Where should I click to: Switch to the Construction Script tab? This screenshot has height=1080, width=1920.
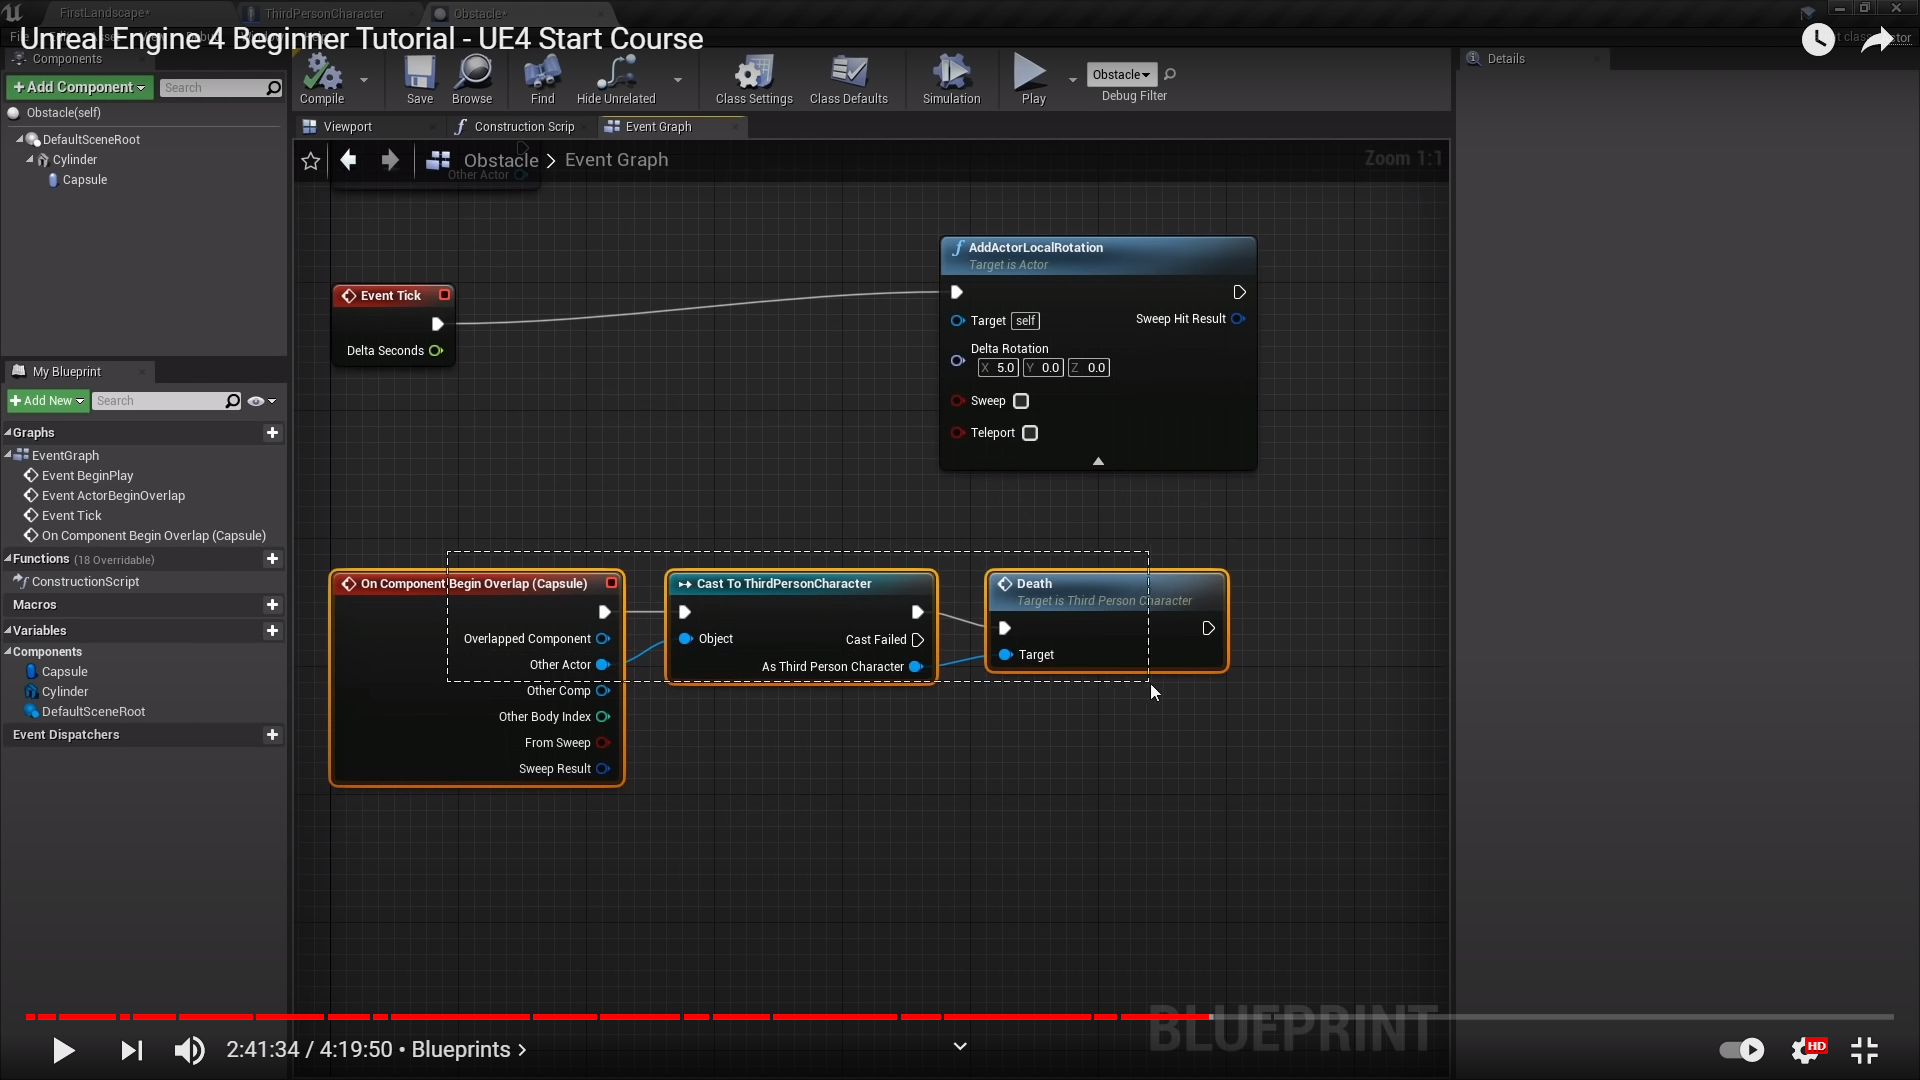[x=523, y=127]
